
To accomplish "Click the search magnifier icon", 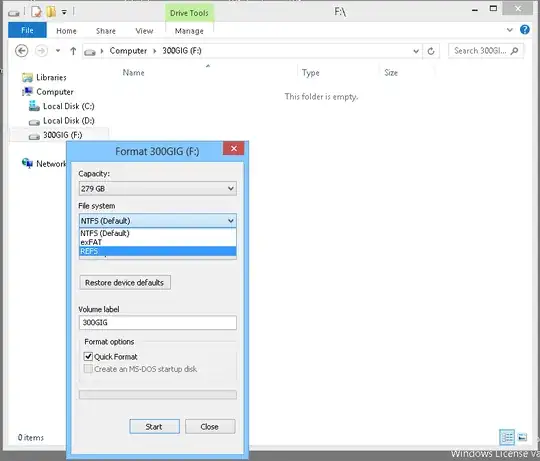I will 515,51.
